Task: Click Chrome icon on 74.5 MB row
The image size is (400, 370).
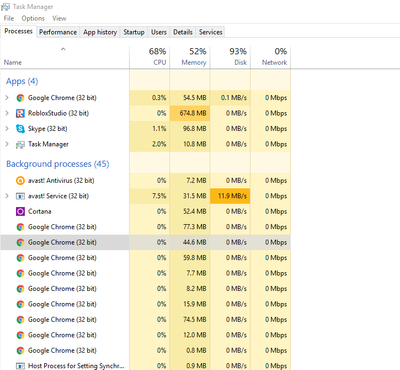Action: click(20, 320)
